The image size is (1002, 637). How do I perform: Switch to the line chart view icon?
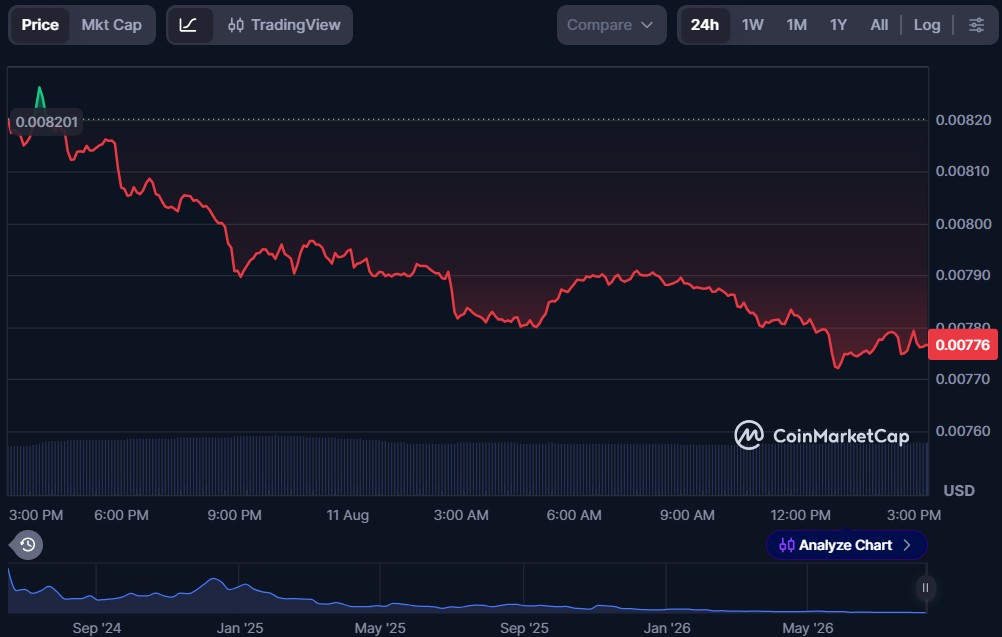tap(188, 25)
